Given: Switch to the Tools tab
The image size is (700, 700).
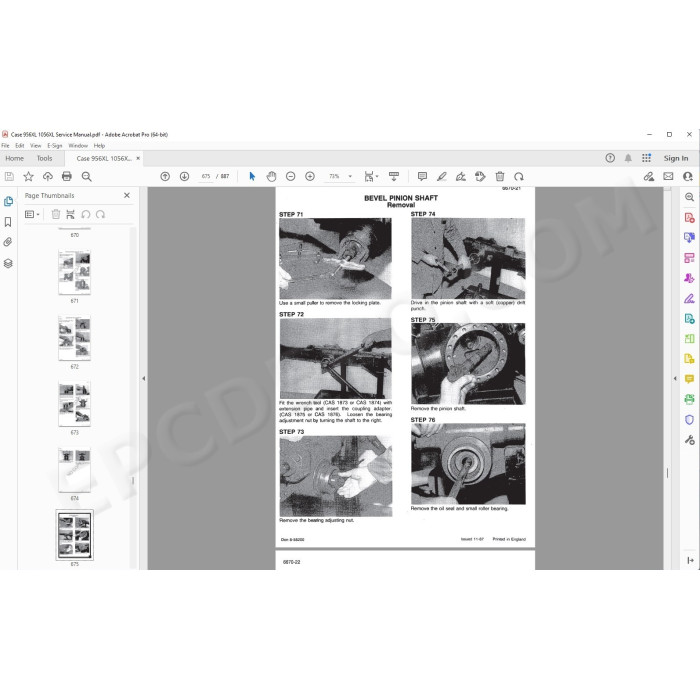Looking at the screenshot, I should [x=44, y=158].
